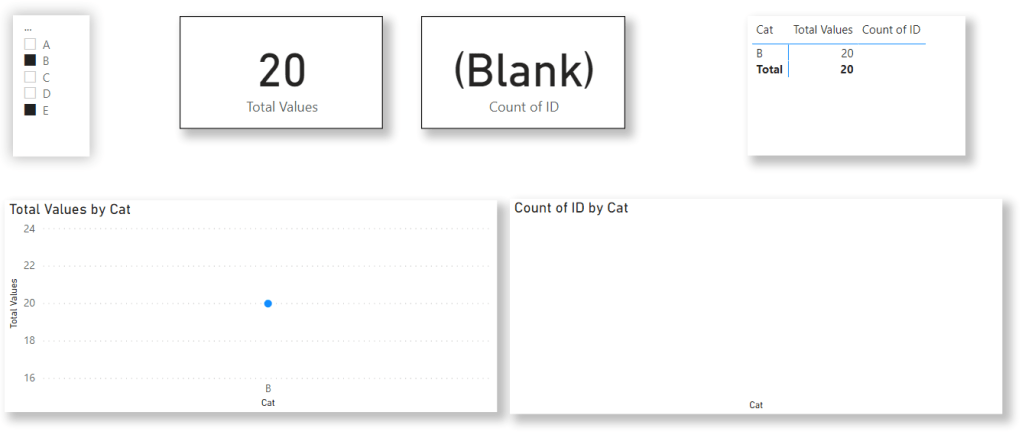The image size is (1022, 438).
Task: Click Count of ID table column header
Action: [x=890, y=30]
